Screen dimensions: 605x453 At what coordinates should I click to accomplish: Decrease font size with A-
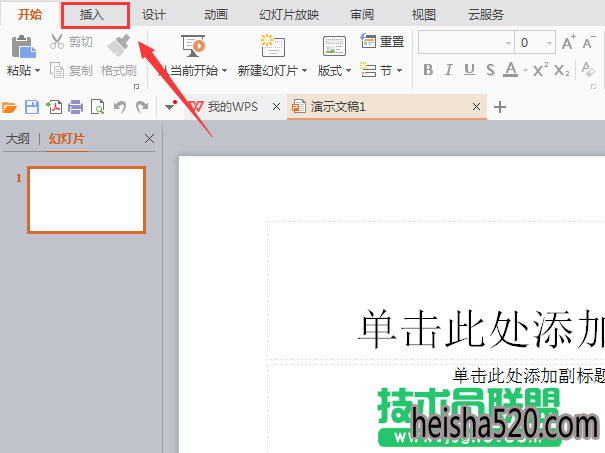[x=588, y=42]
